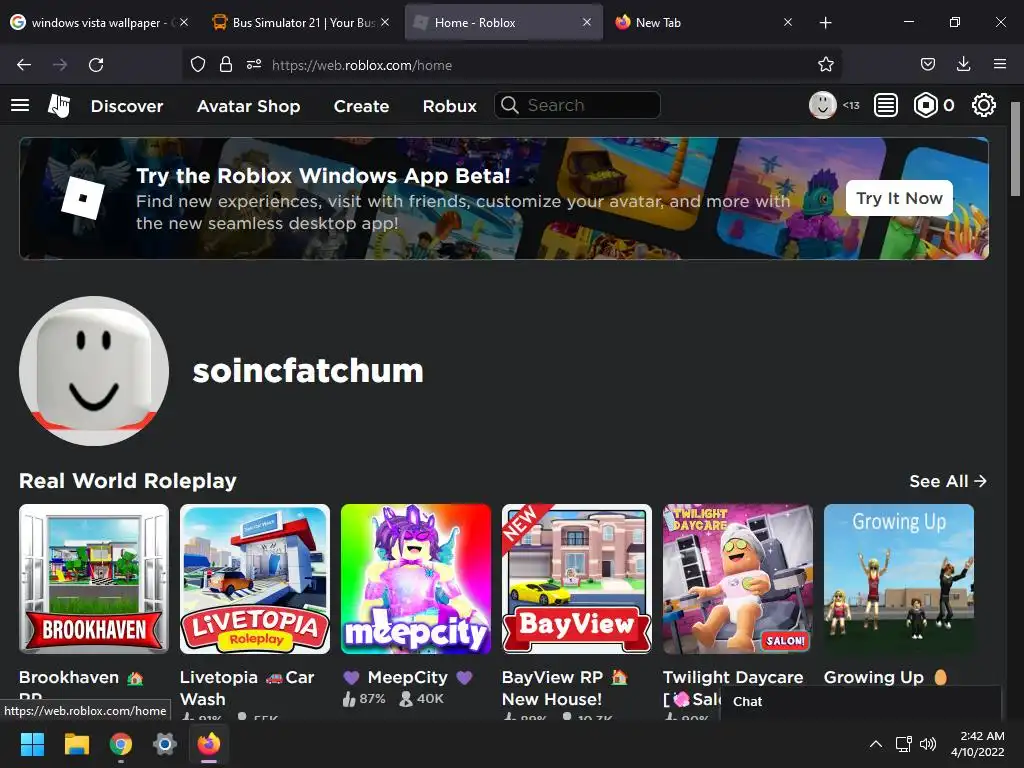This screenshot has height=768, width=1024.
Task: Switch to Bus Simulator 21 tab
Action: pyautogui.click(x=302, y=22)
